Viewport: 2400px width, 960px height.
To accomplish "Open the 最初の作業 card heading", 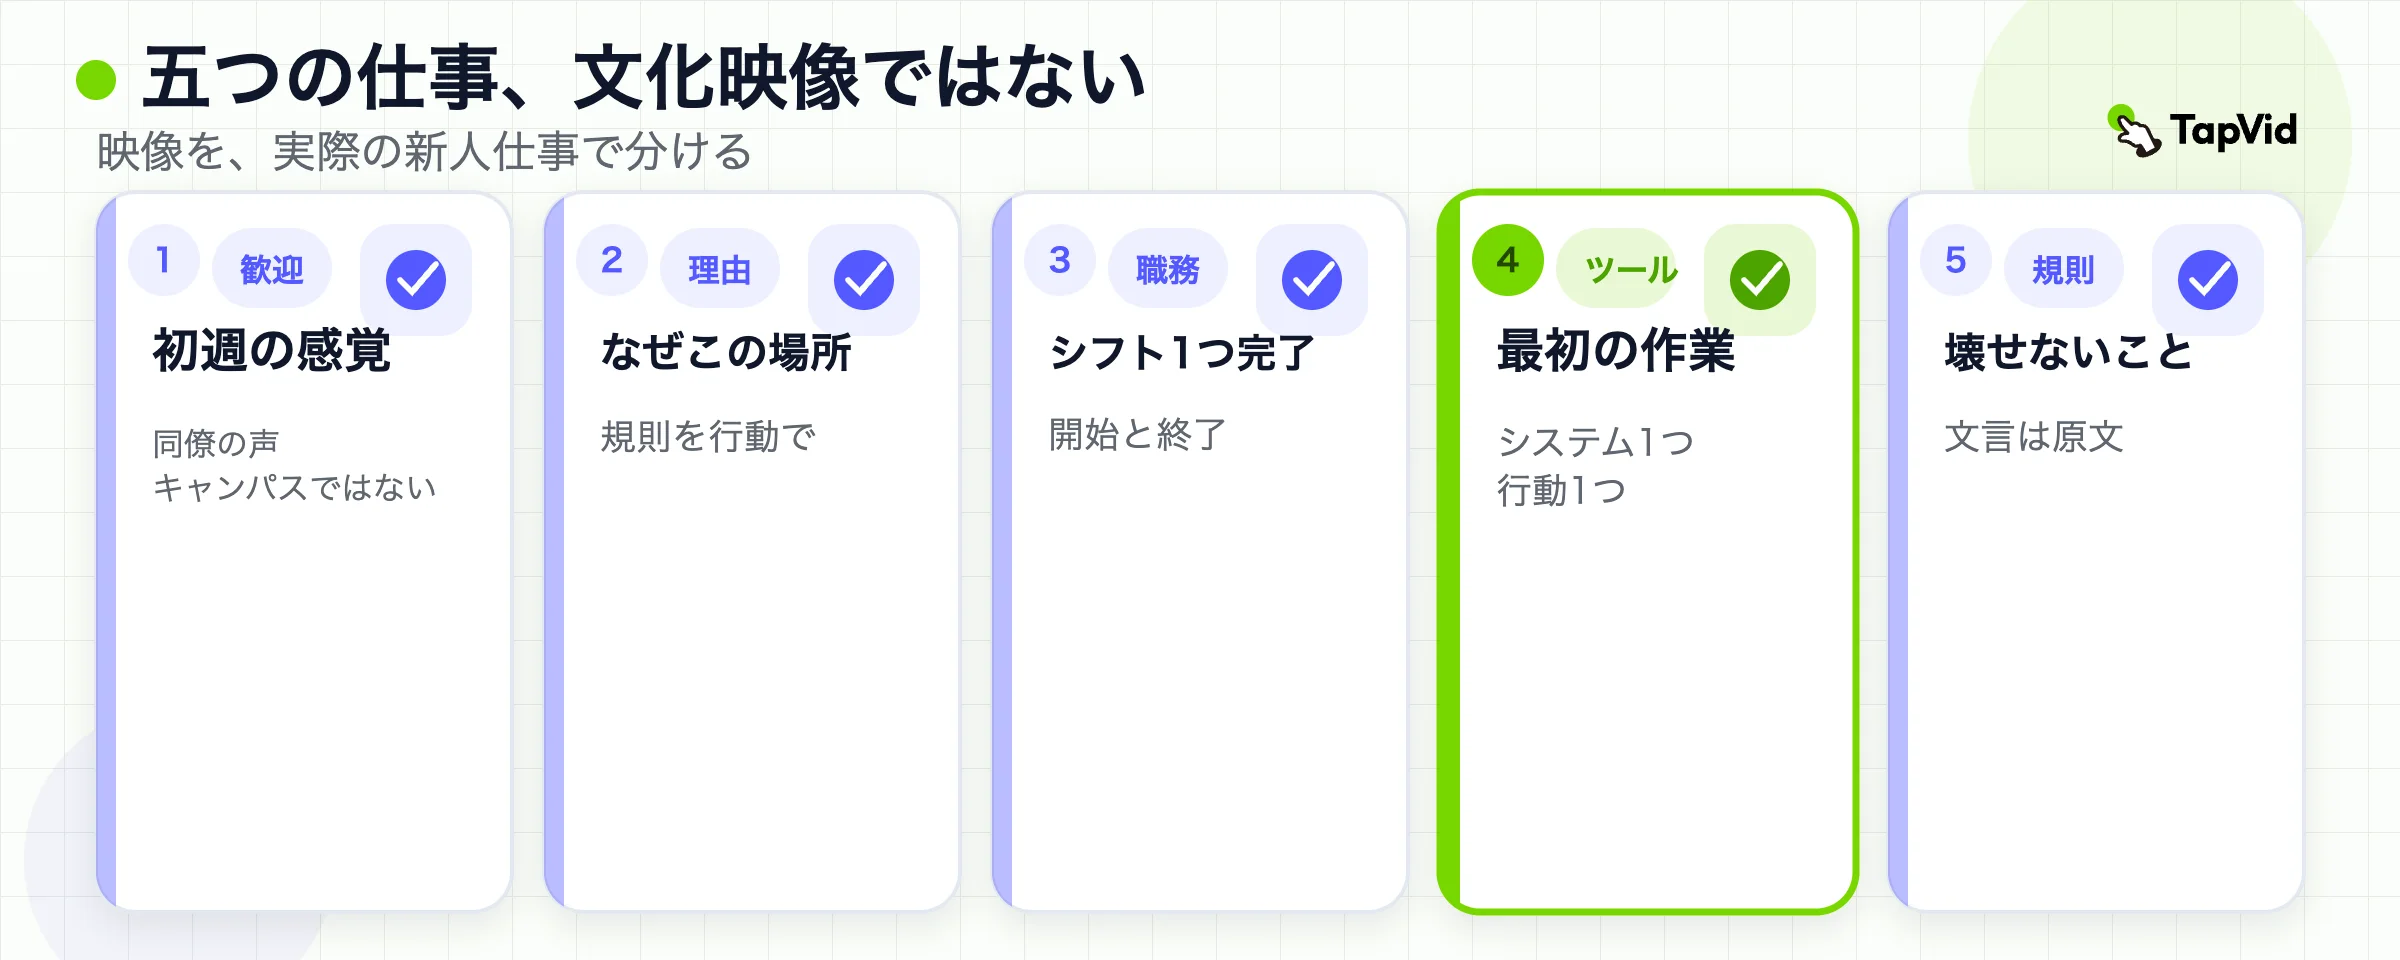I will tap(1616, 351).
